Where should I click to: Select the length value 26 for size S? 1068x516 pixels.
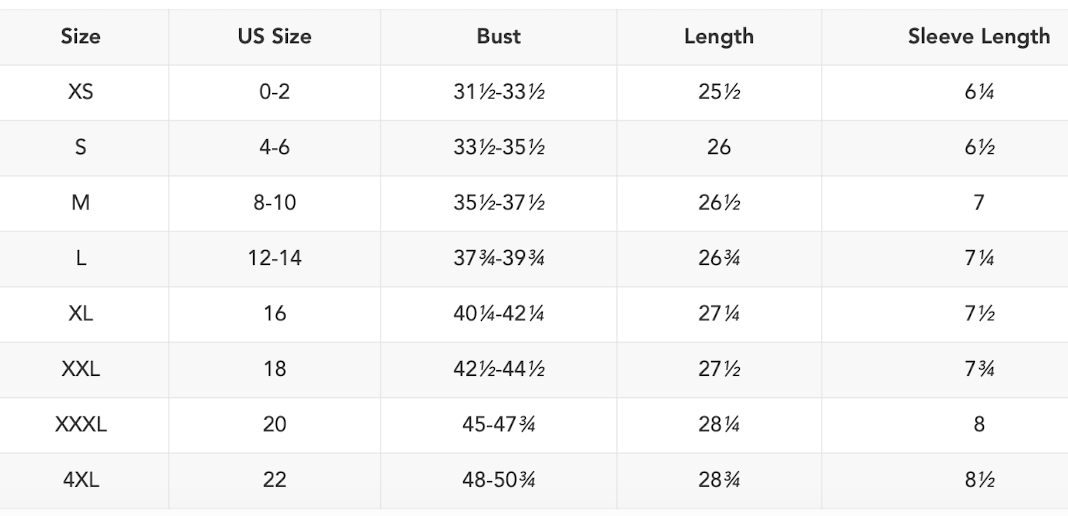point(718,147)
